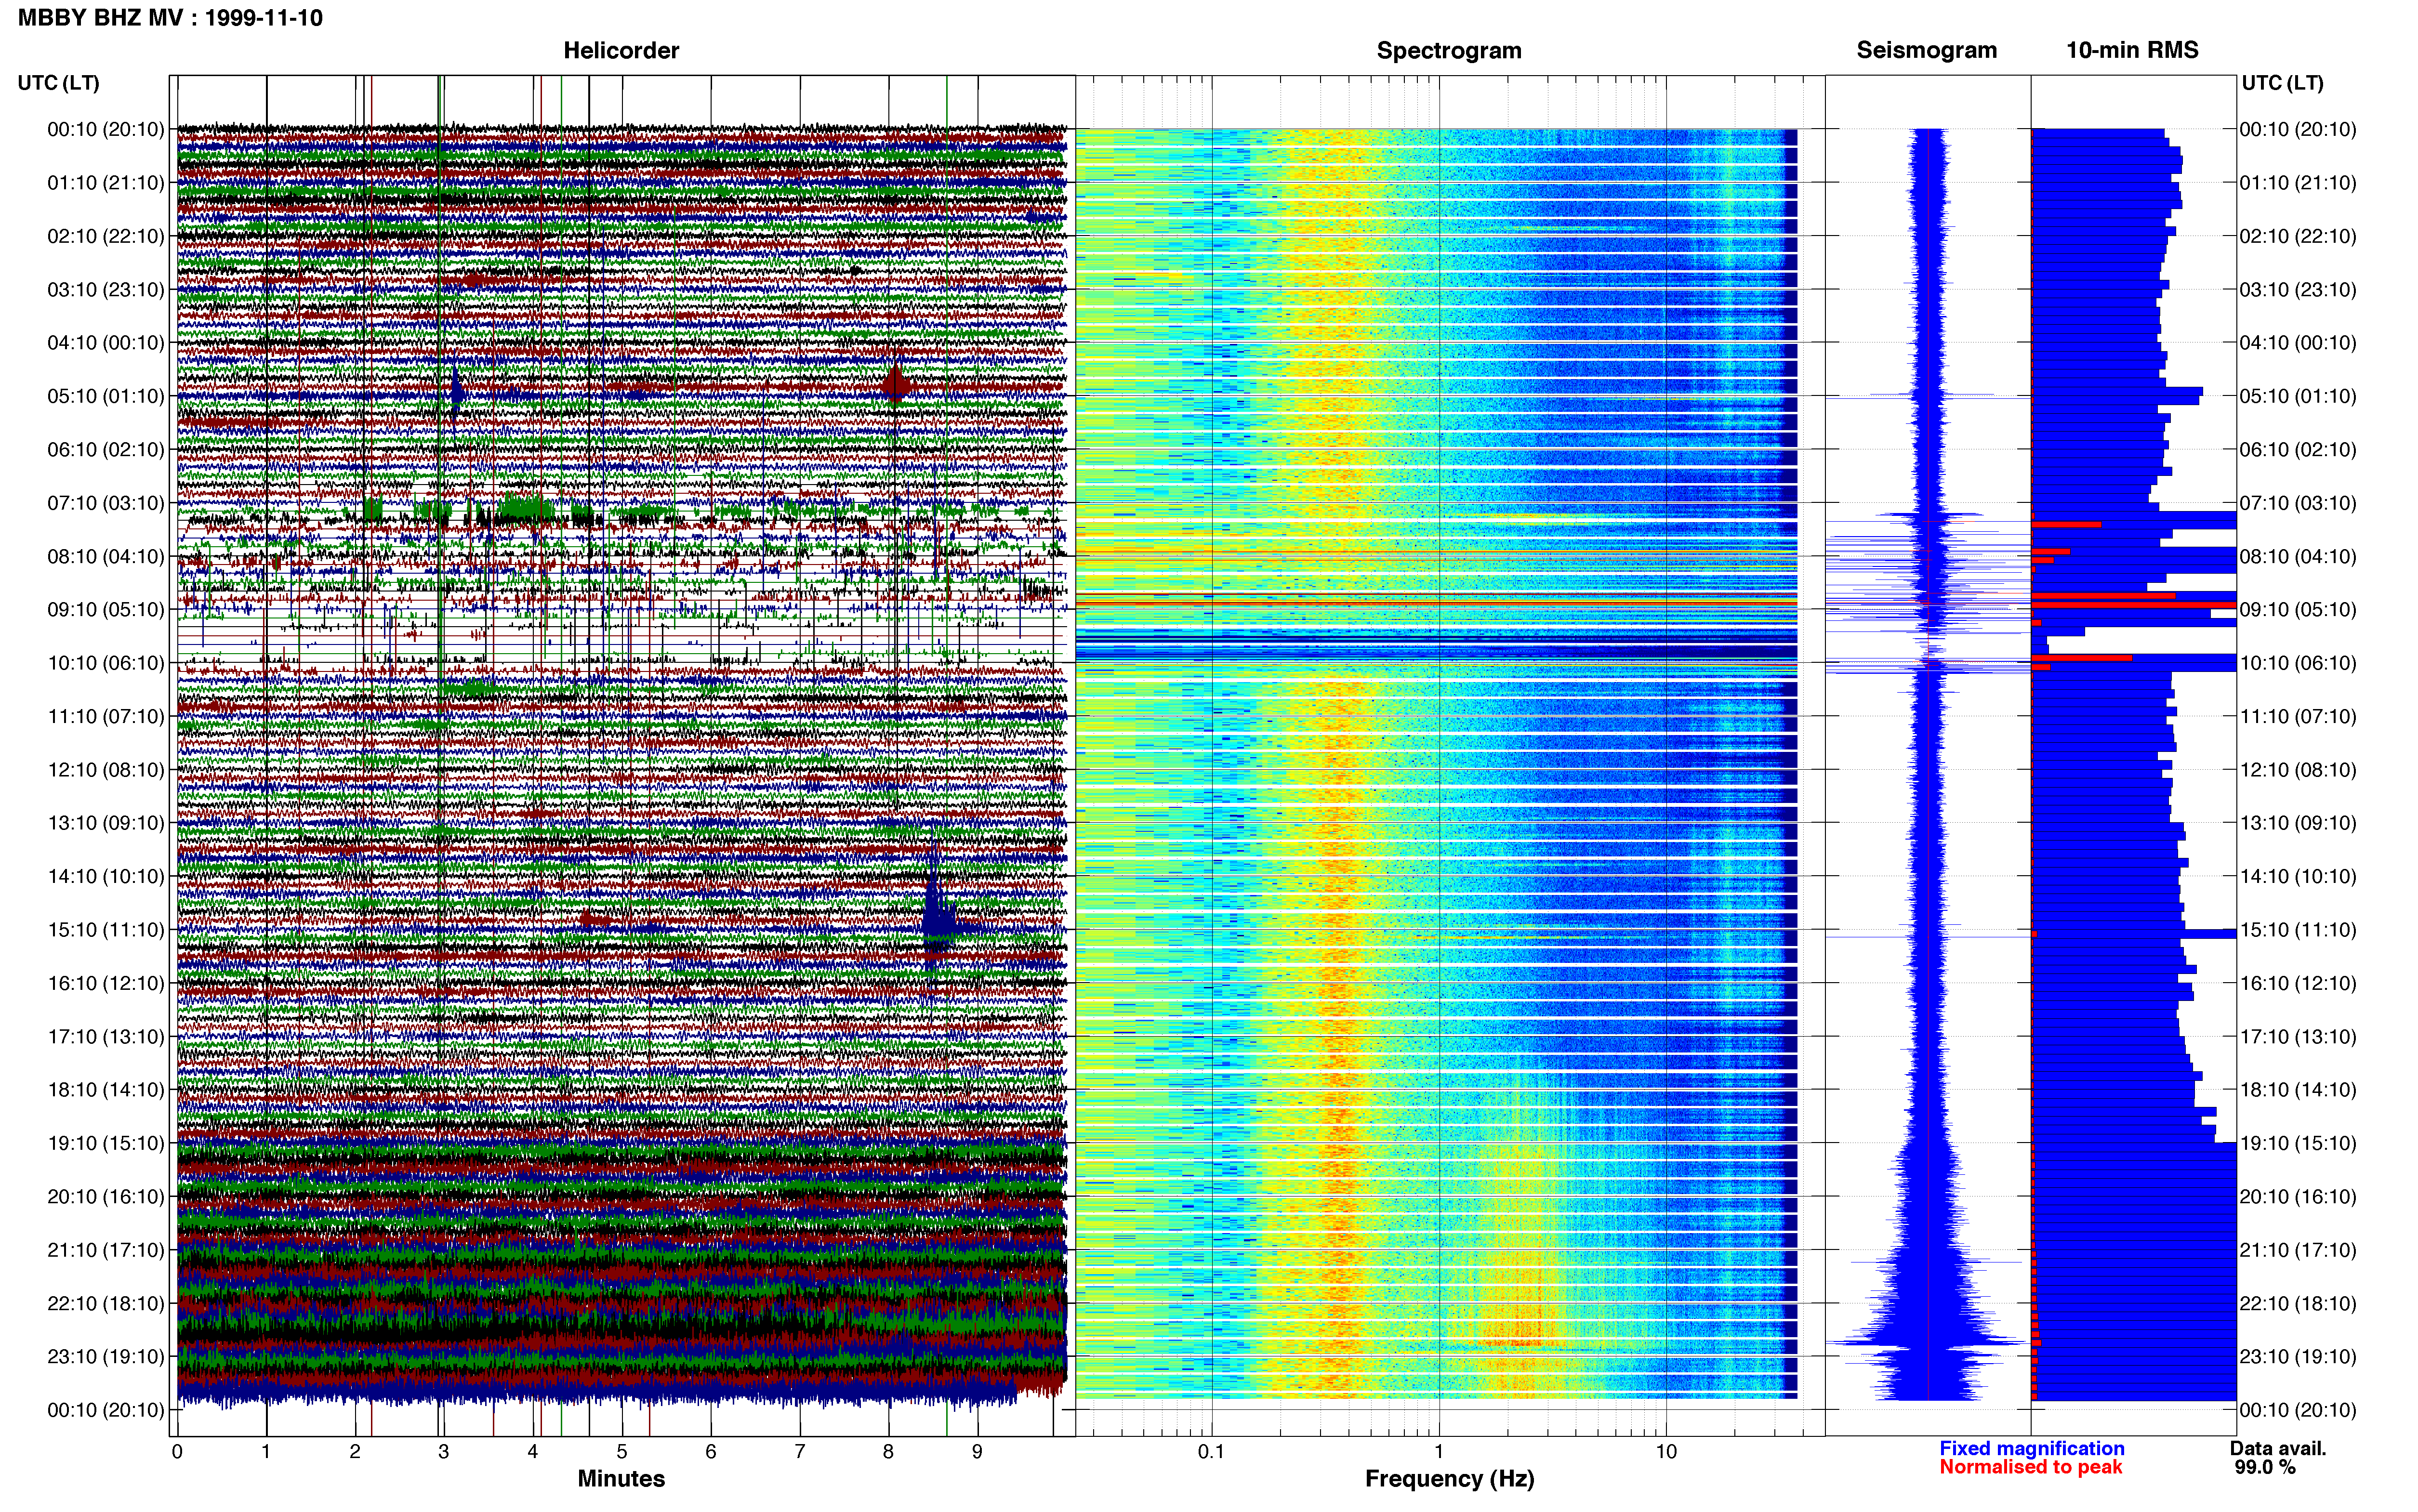Click the left 'UTC (LT)' axis label

[x=58, y=82]
